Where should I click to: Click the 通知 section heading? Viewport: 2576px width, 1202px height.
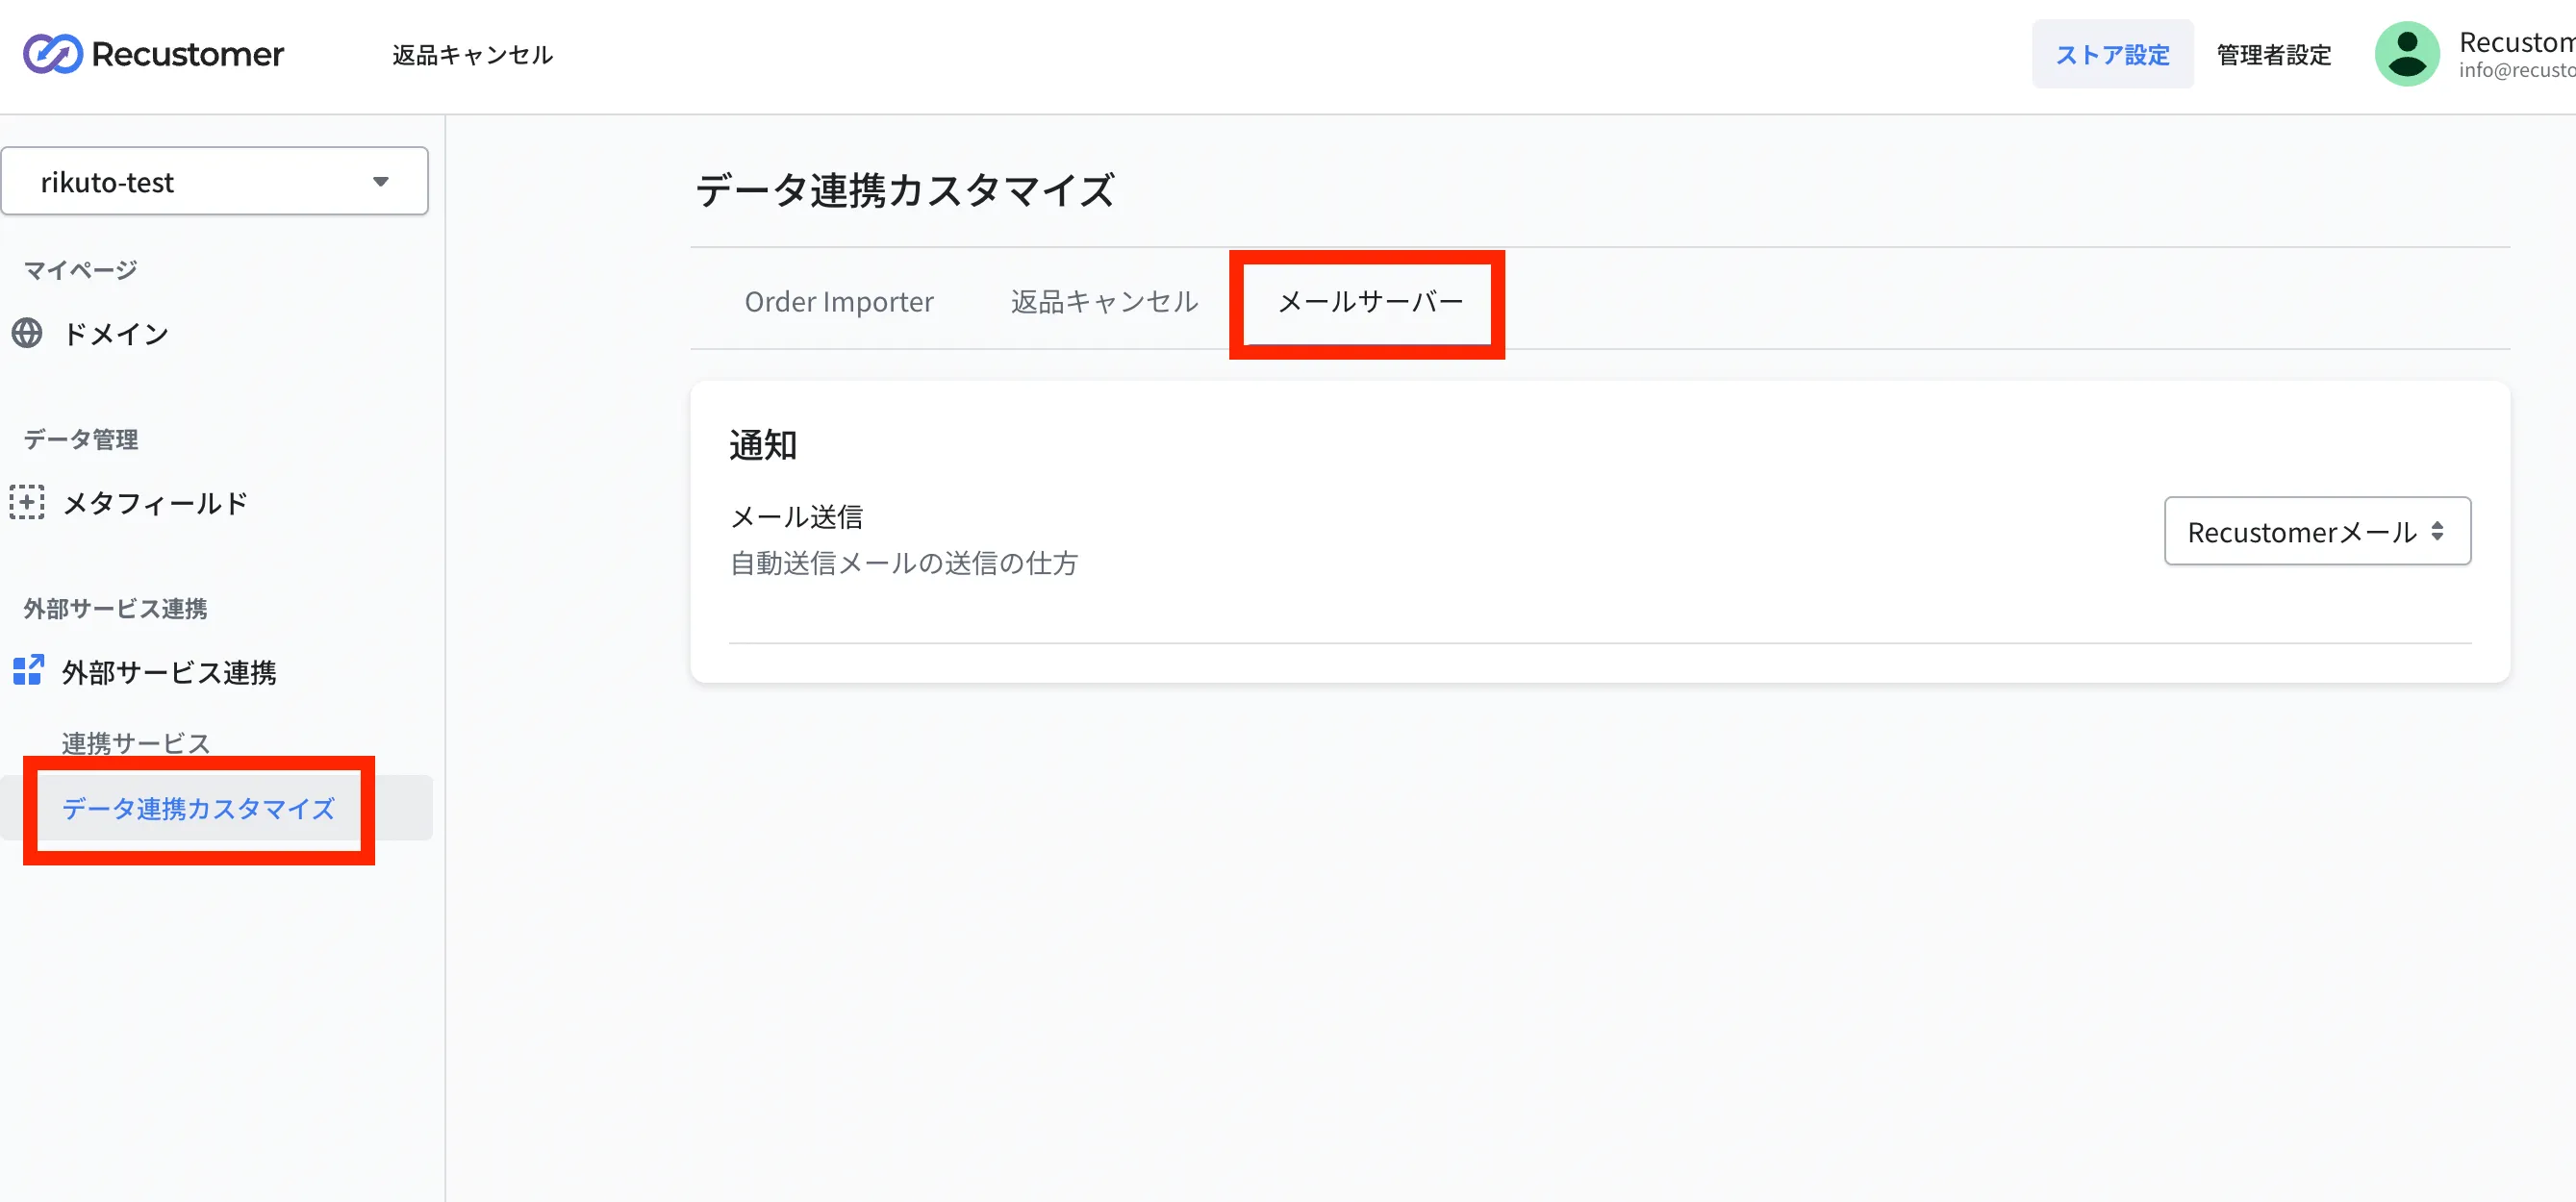point(763,444)
